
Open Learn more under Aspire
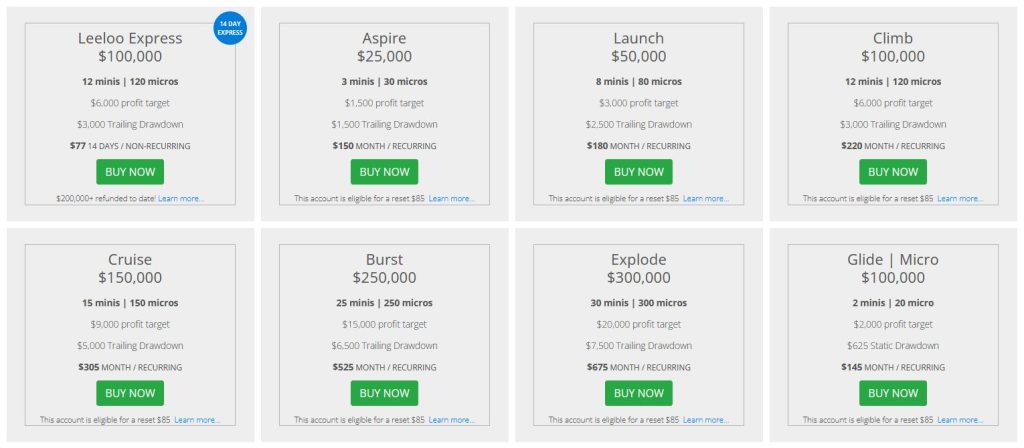452,199
